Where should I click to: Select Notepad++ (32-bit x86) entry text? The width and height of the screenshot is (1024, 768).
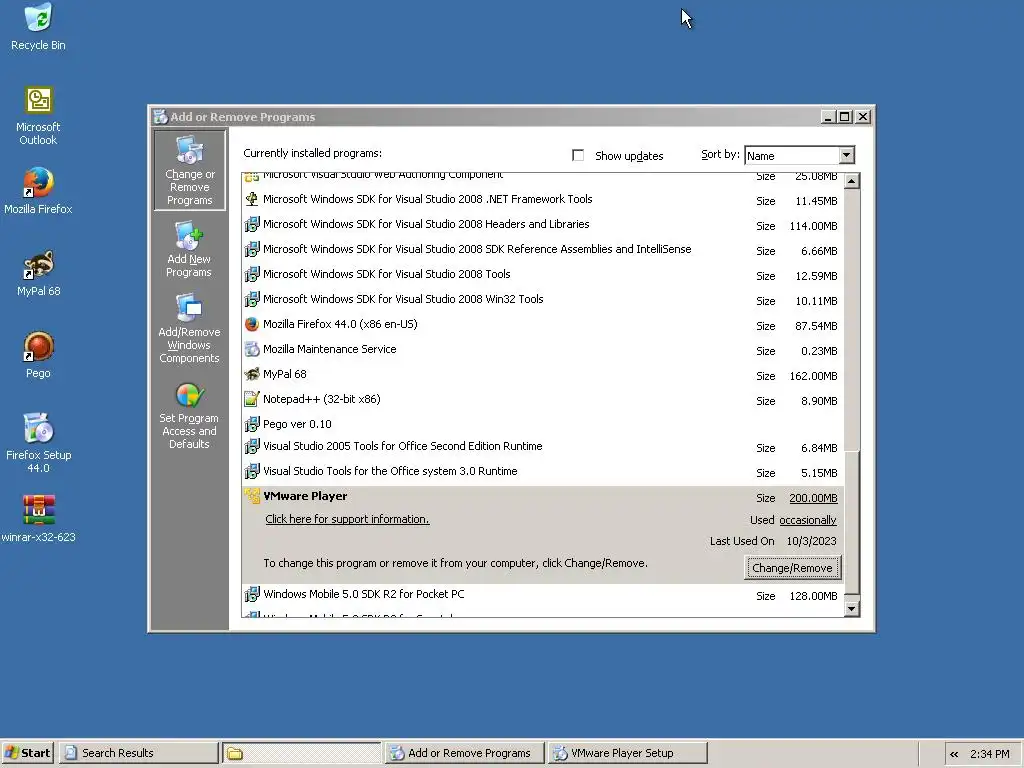click(321, 399)
